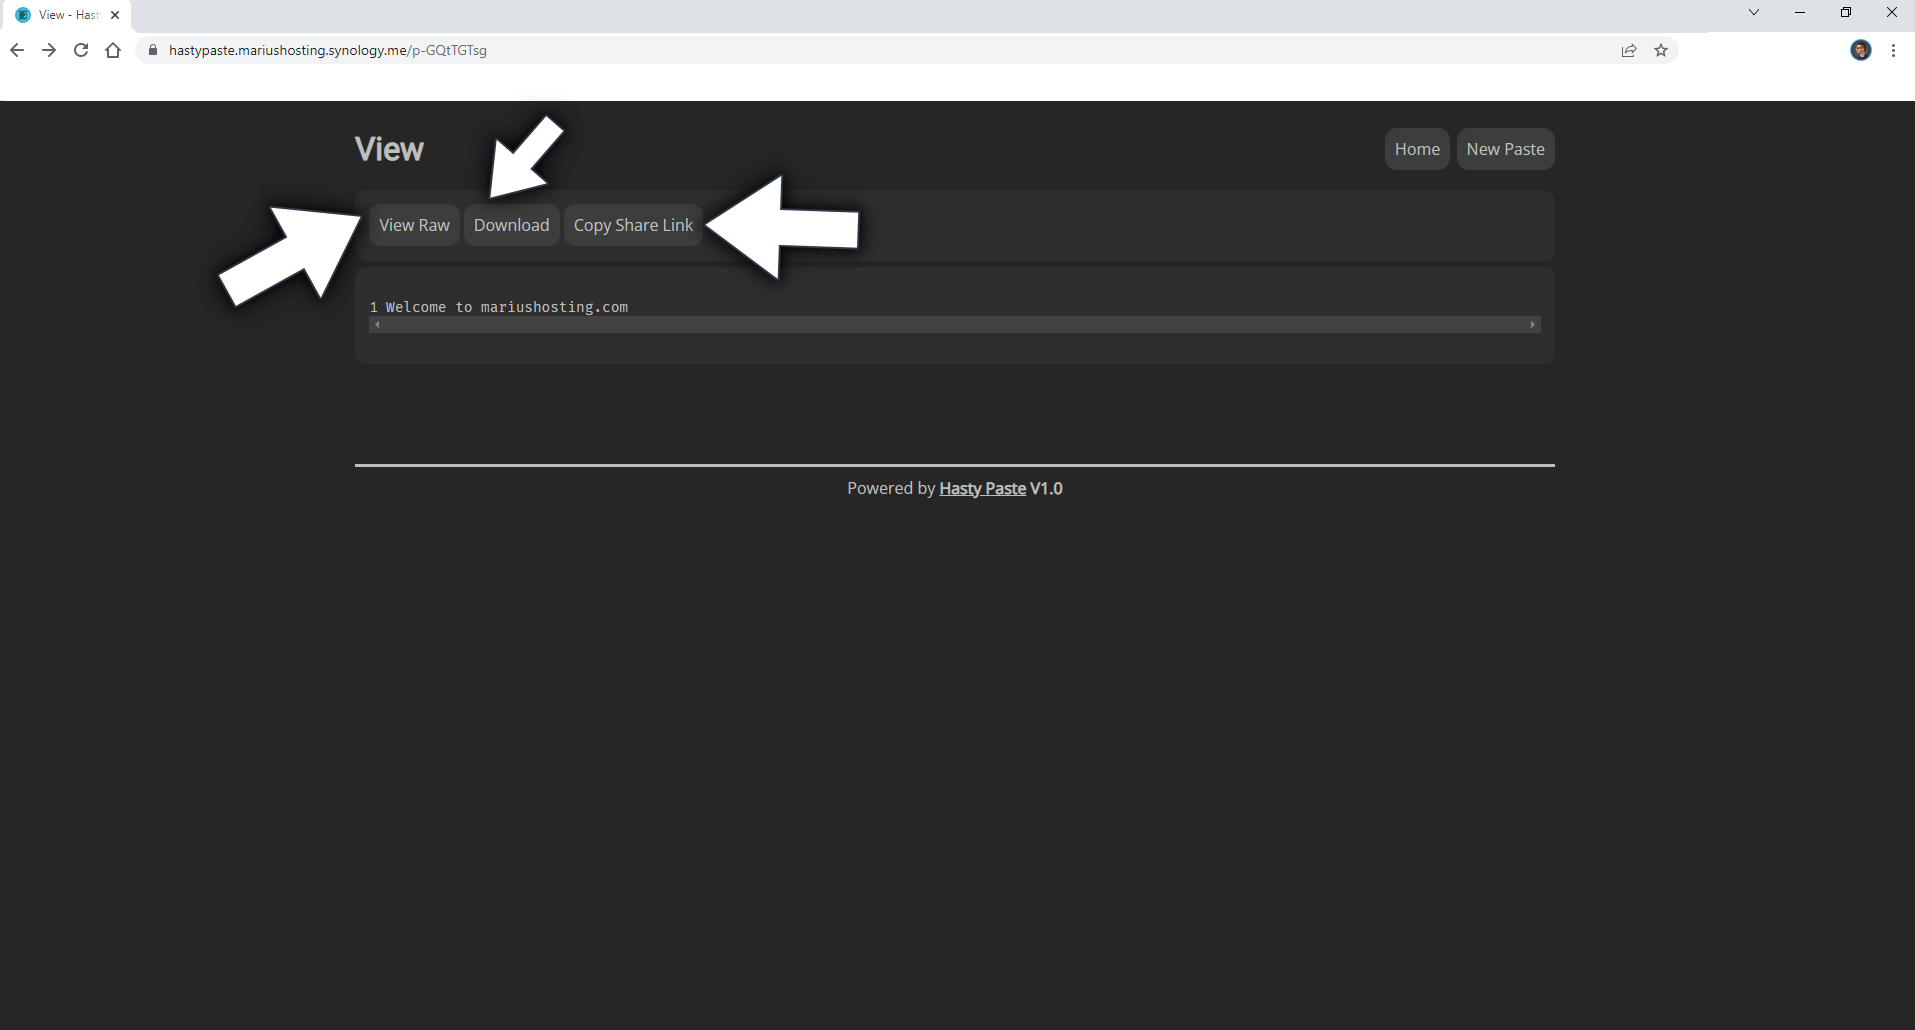This screenshot has width=1915, height=1030.
Task: Click the left arrow of the paste scrollbar
Action: coord(376,324)
